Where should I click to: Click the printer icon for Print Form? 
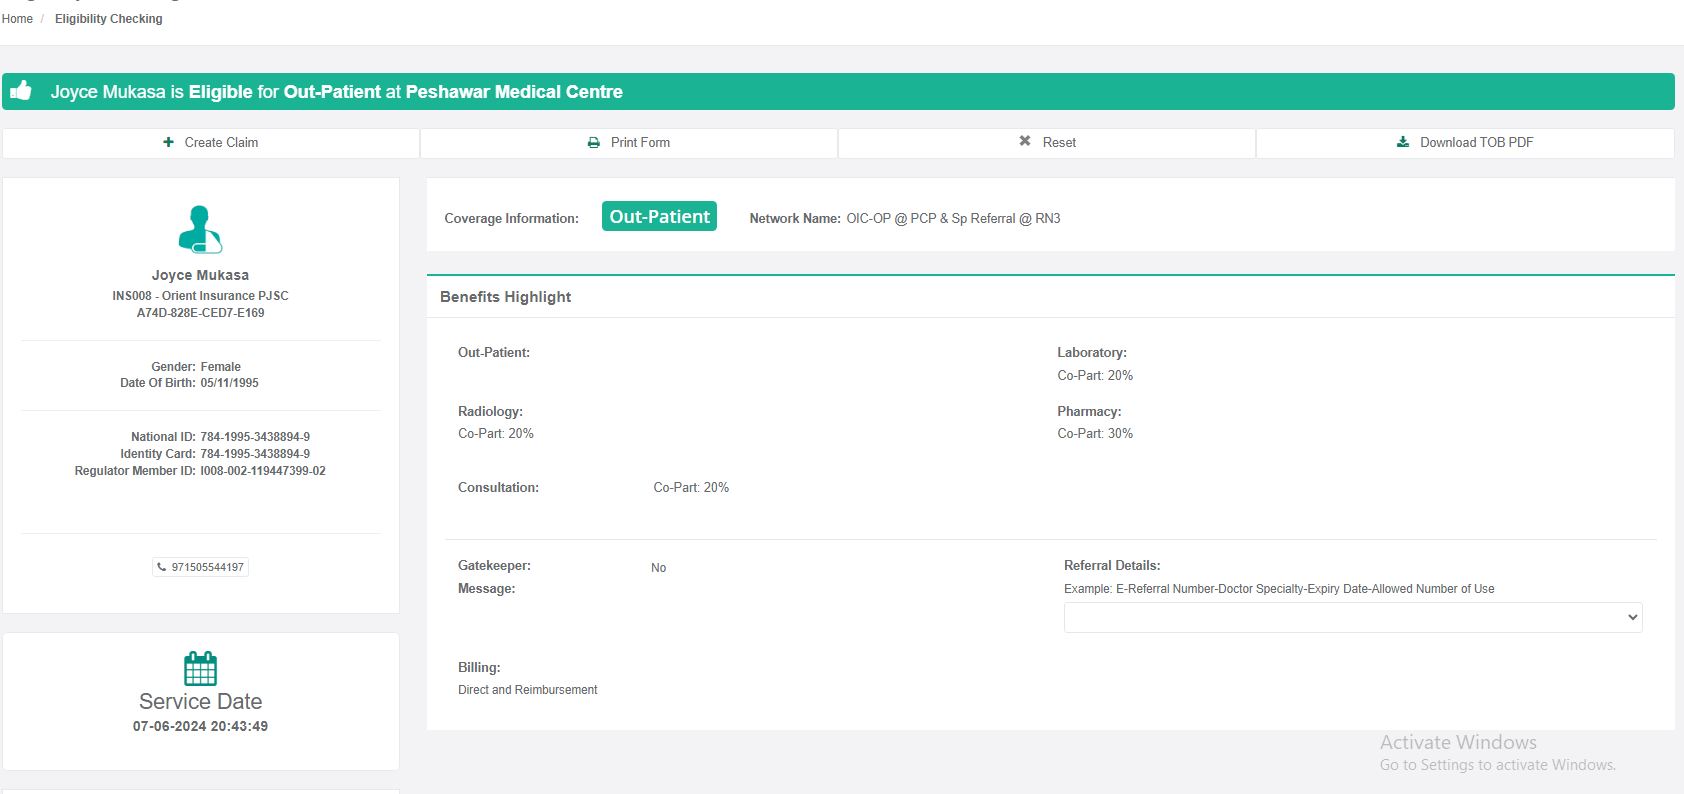[594, 142]
